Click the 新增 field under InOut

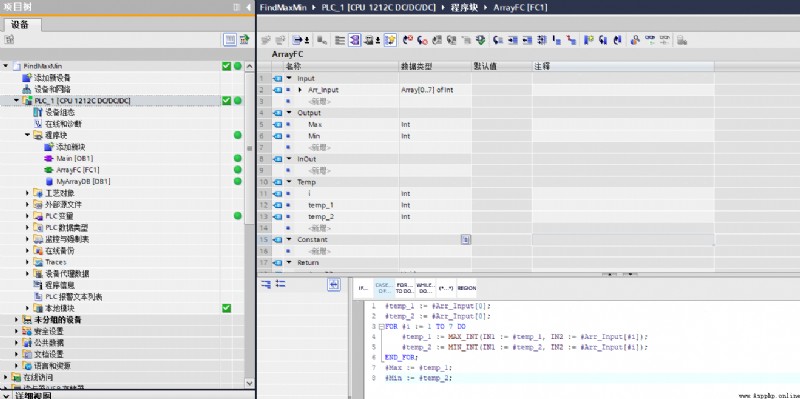tap(319, 170)
